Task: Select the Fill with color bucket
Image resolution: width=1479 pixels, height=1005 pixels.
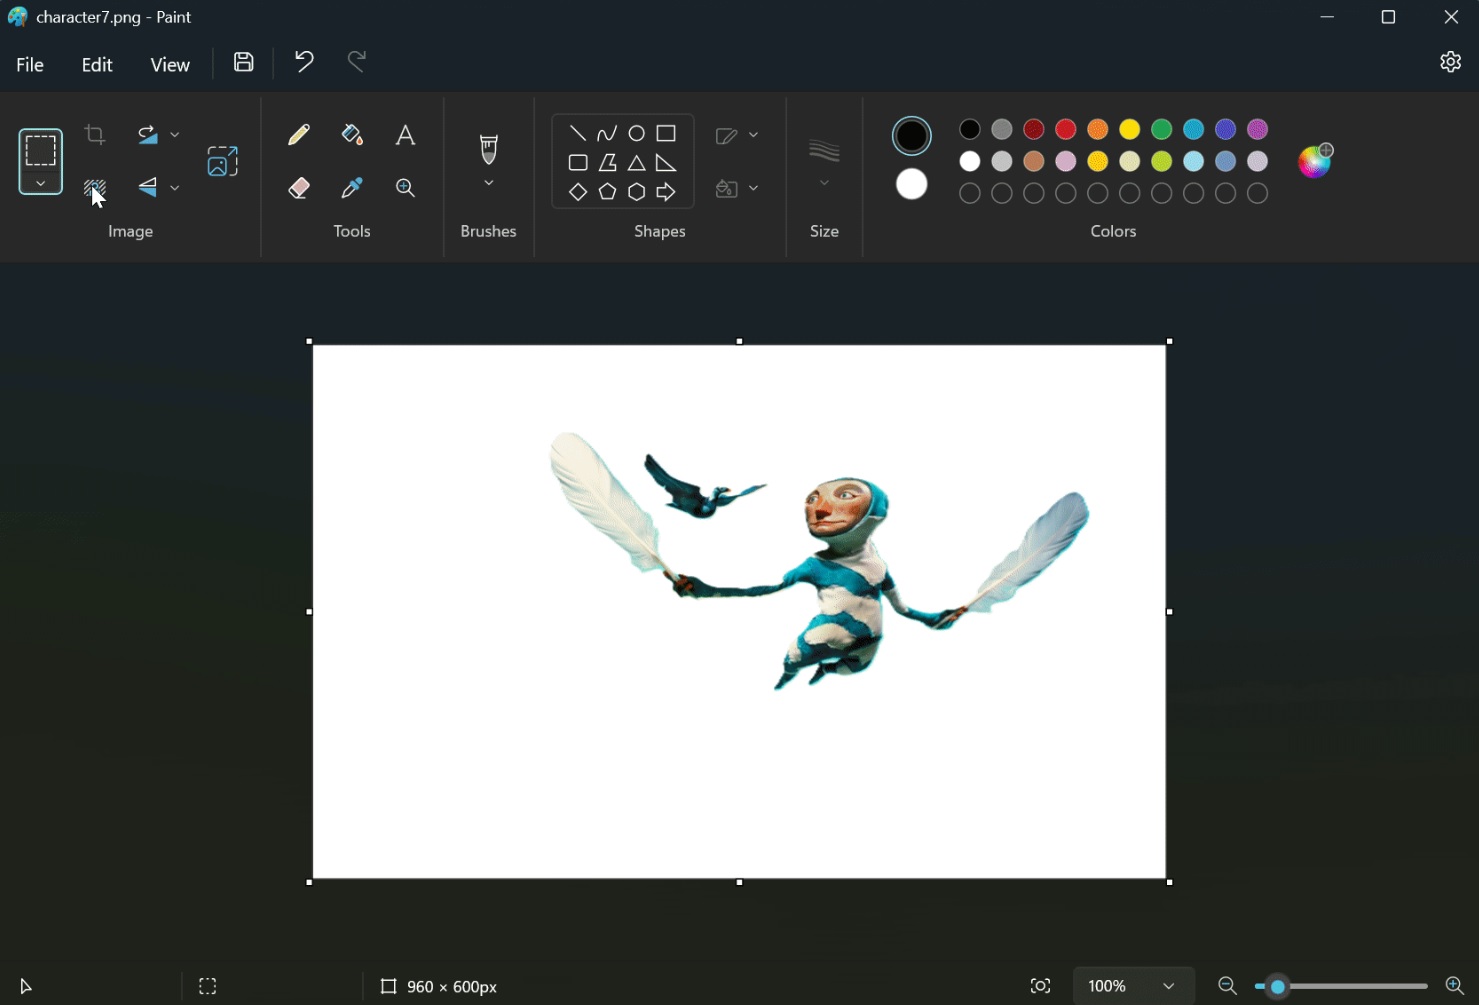Action: click(x=351, y=133)
